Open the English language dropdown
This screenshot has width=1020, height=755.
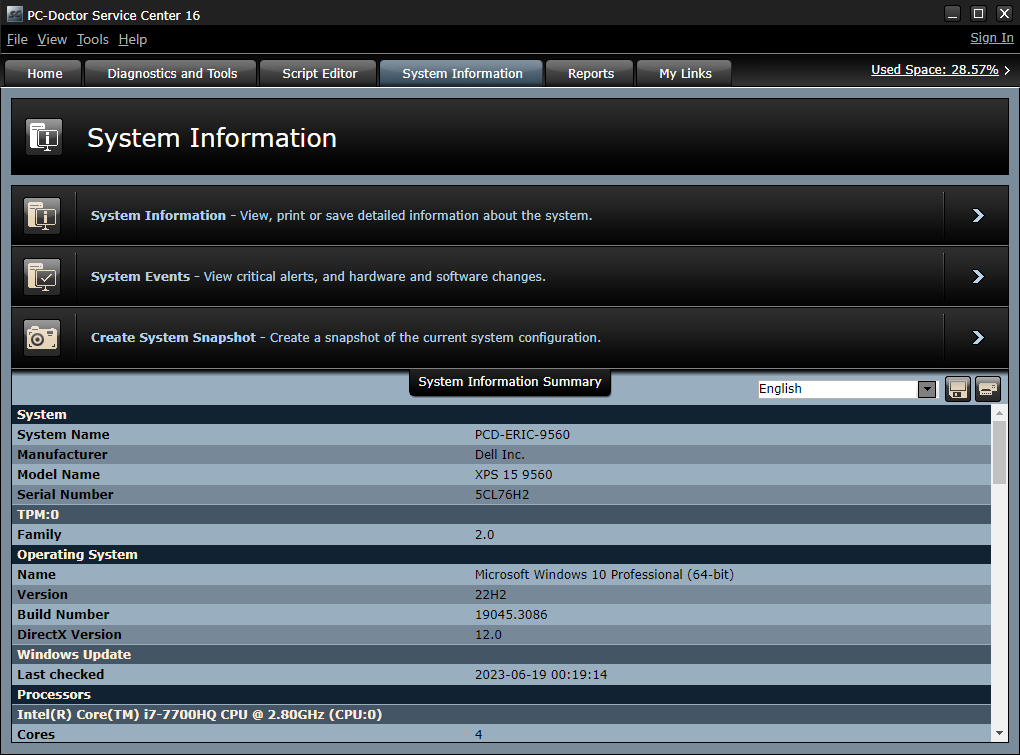click(926, 389)
